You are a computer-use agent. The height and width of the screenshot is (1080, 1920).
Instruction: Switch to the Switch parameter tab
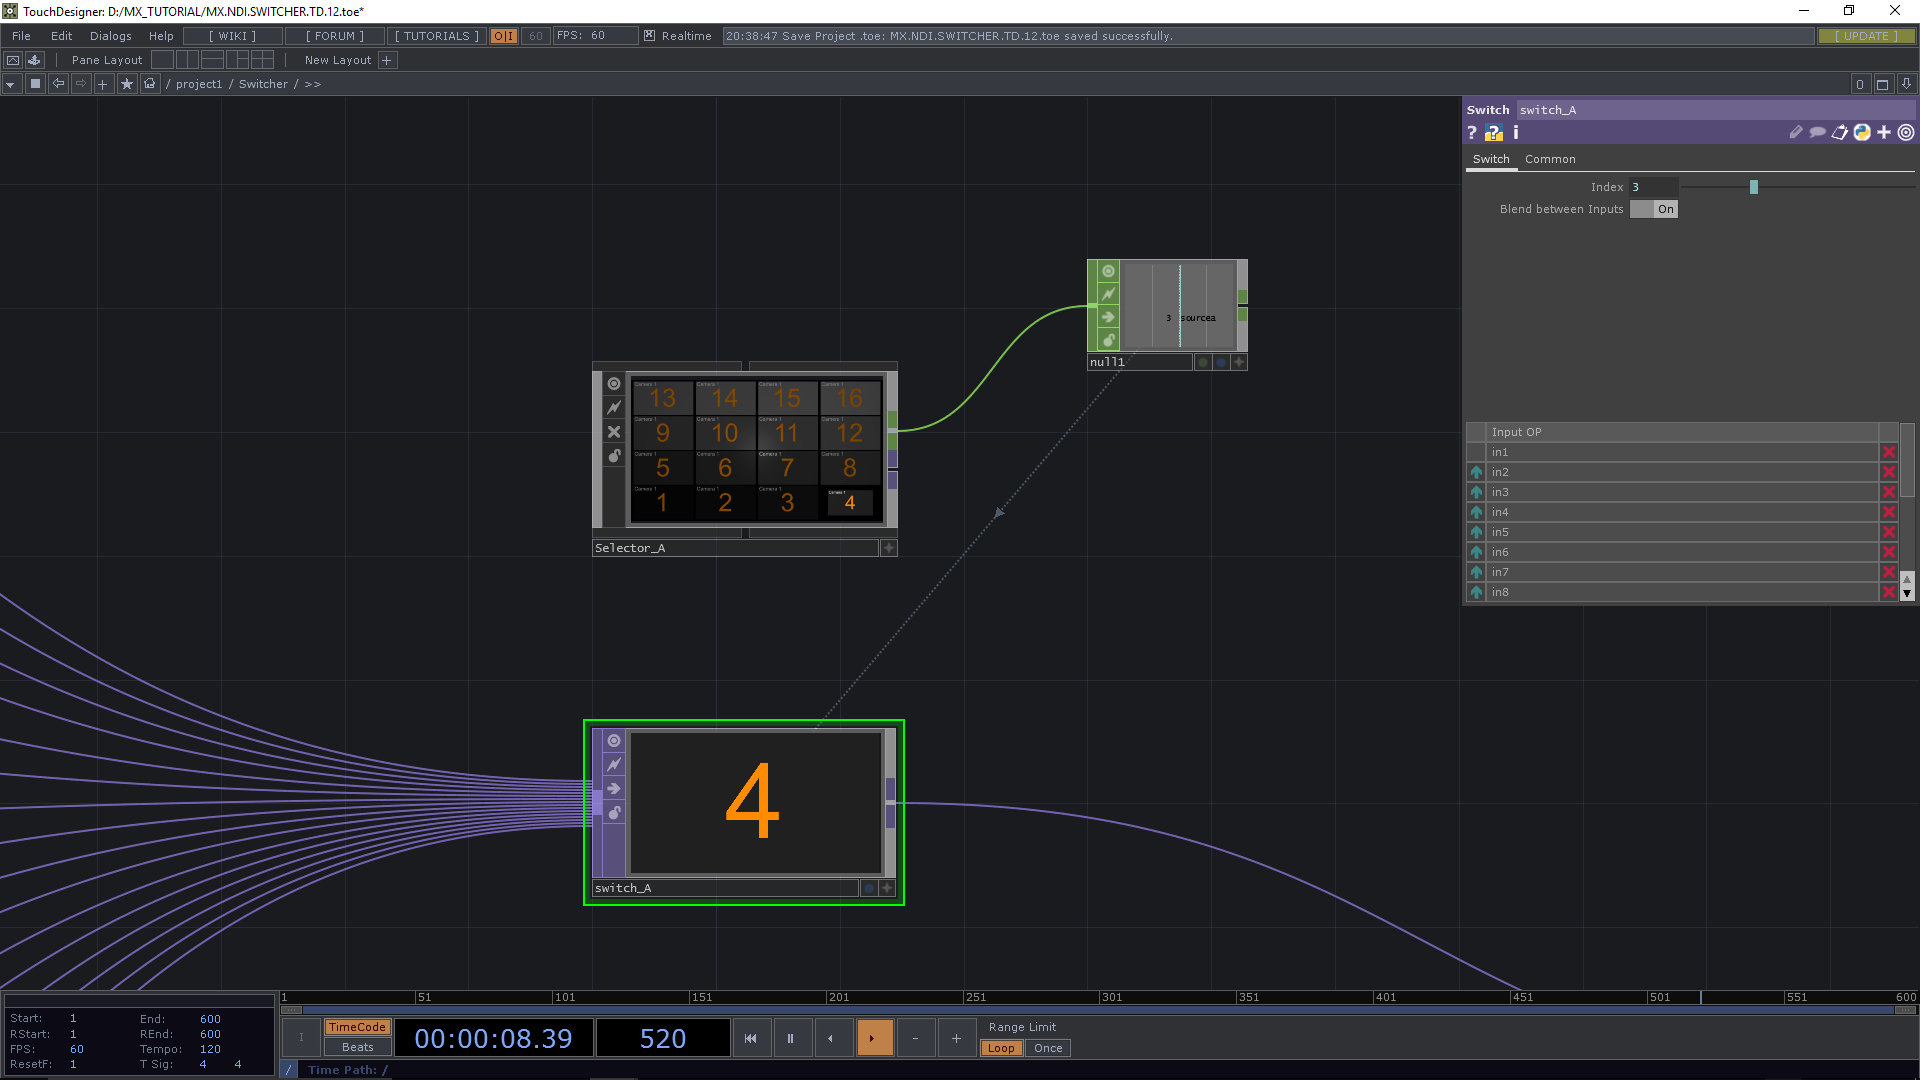tap(1491, 159)
